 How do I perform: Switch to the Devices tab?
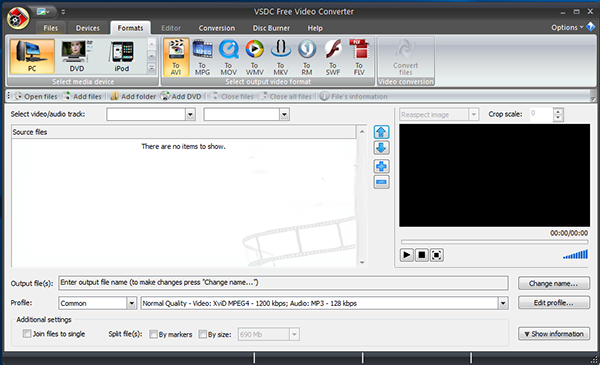(88, 28)
